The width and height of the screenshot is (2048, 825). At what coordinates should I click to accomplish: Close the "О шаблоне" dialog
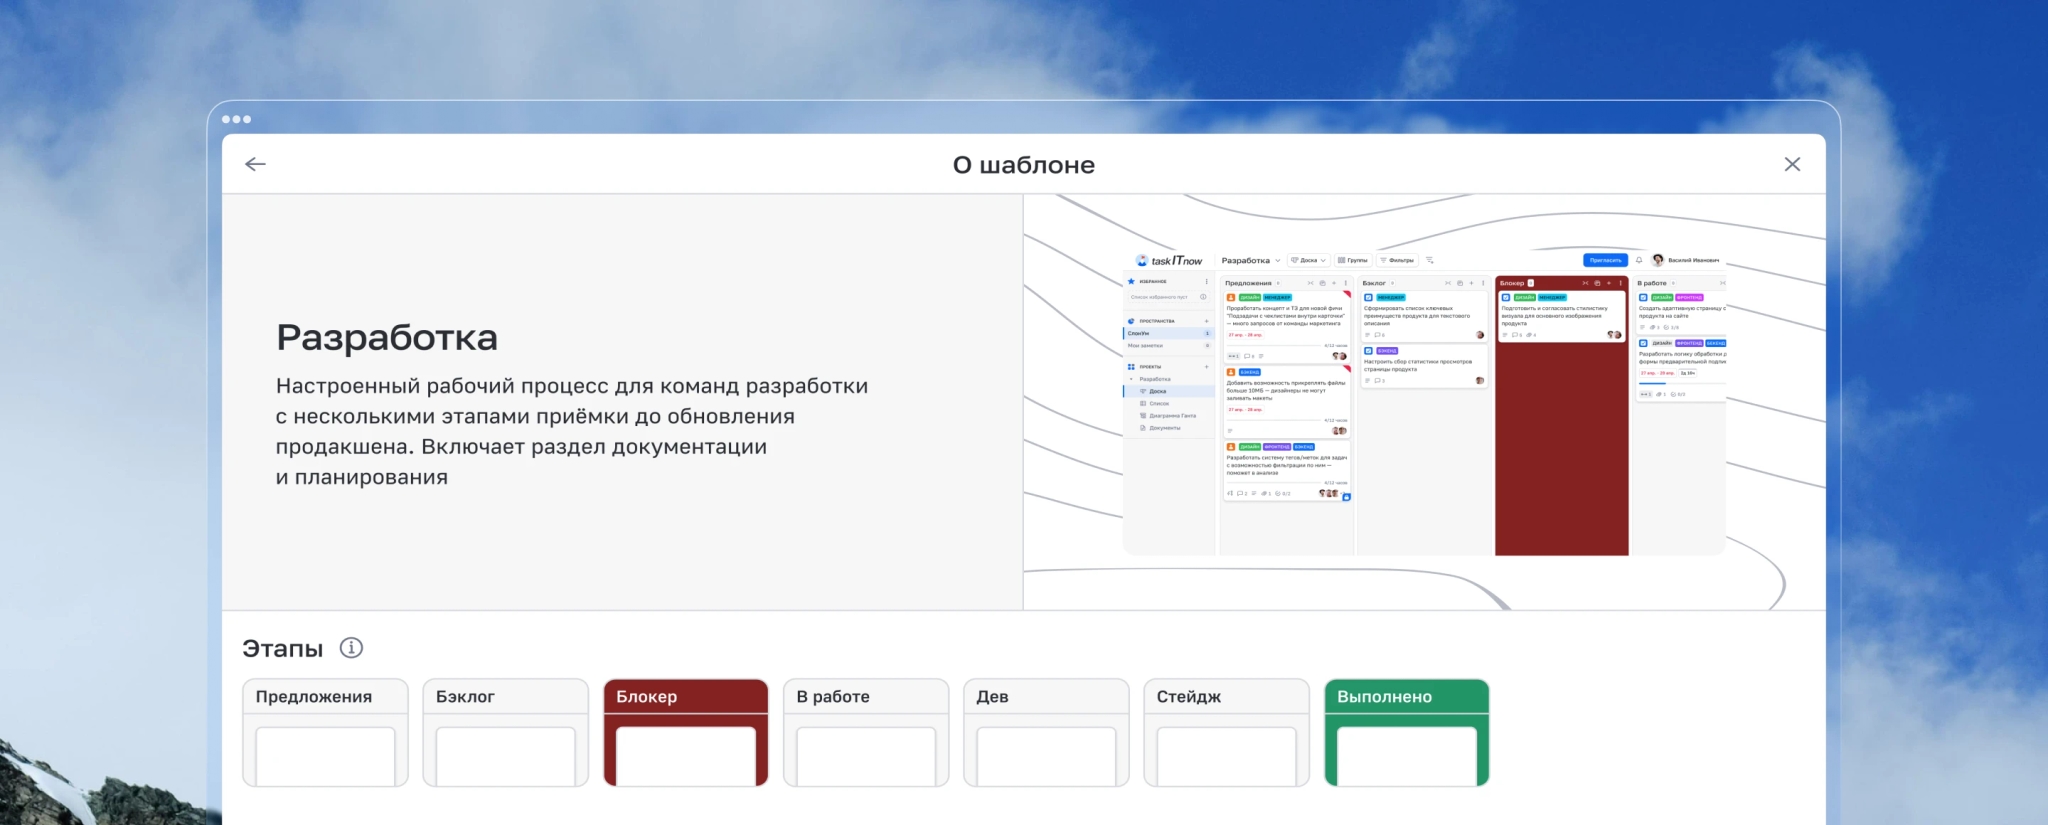coord(1792,164)
